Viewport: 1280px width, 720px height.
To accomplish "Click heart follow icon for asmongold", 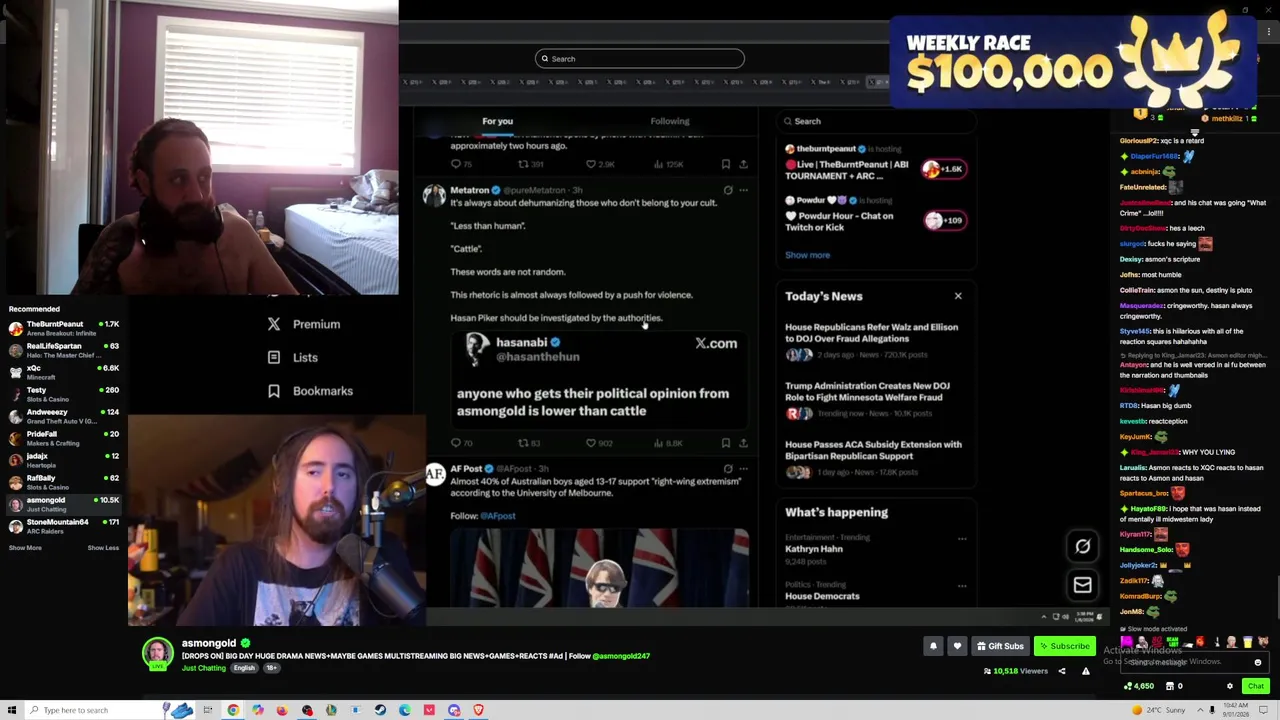I will pos(957,646).
